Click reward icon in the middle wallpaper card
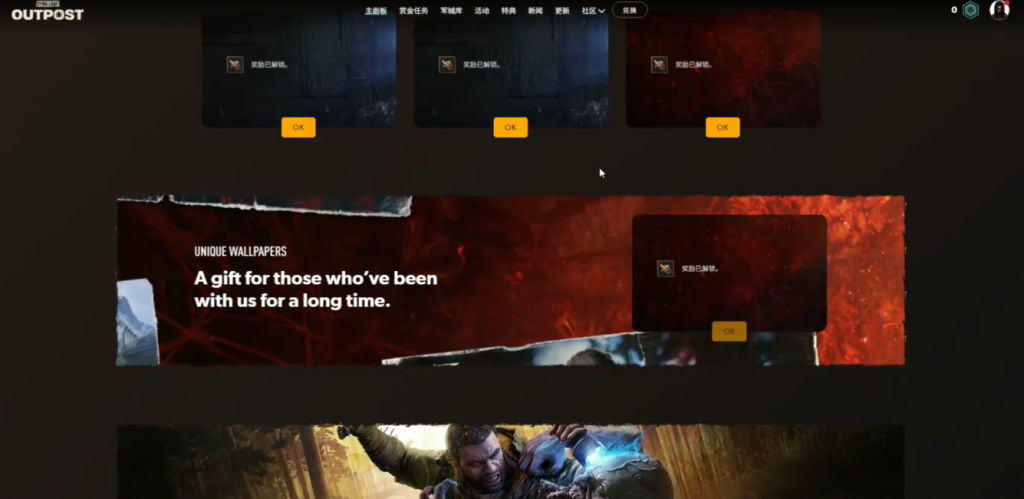 (447, 65)
